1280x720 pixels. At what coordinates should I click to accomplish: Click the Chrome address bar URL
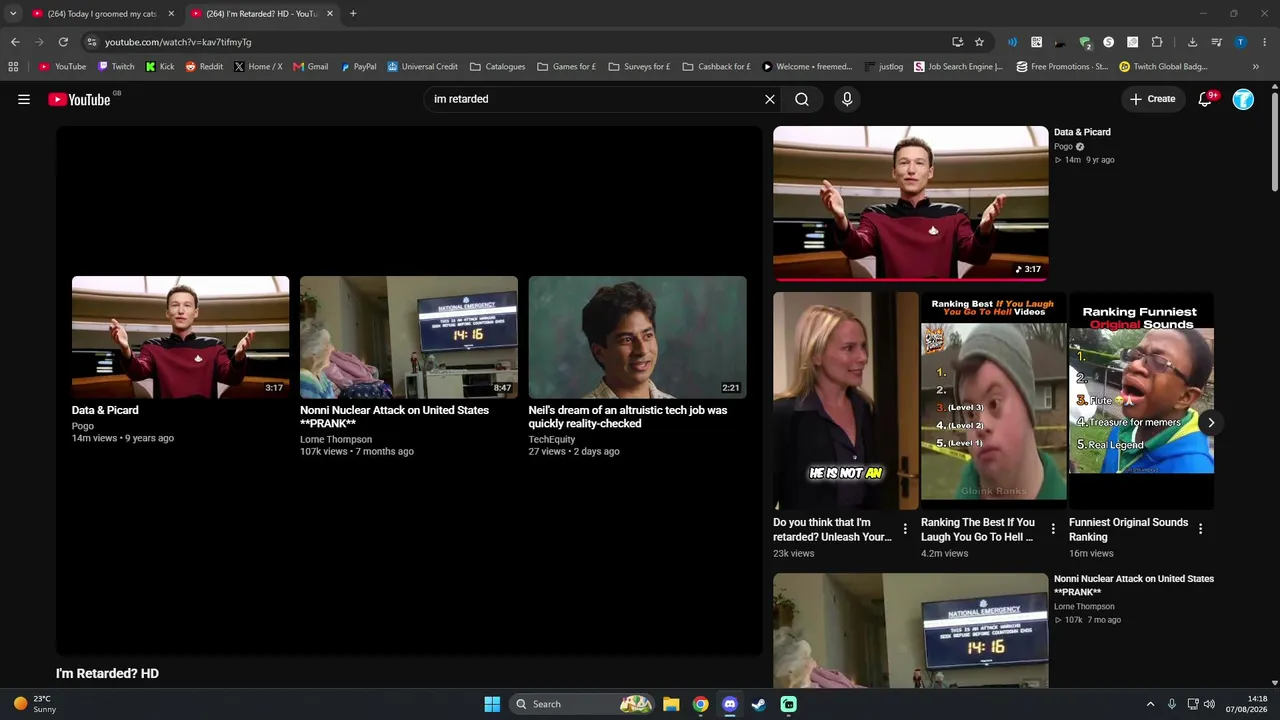[178, 42]
